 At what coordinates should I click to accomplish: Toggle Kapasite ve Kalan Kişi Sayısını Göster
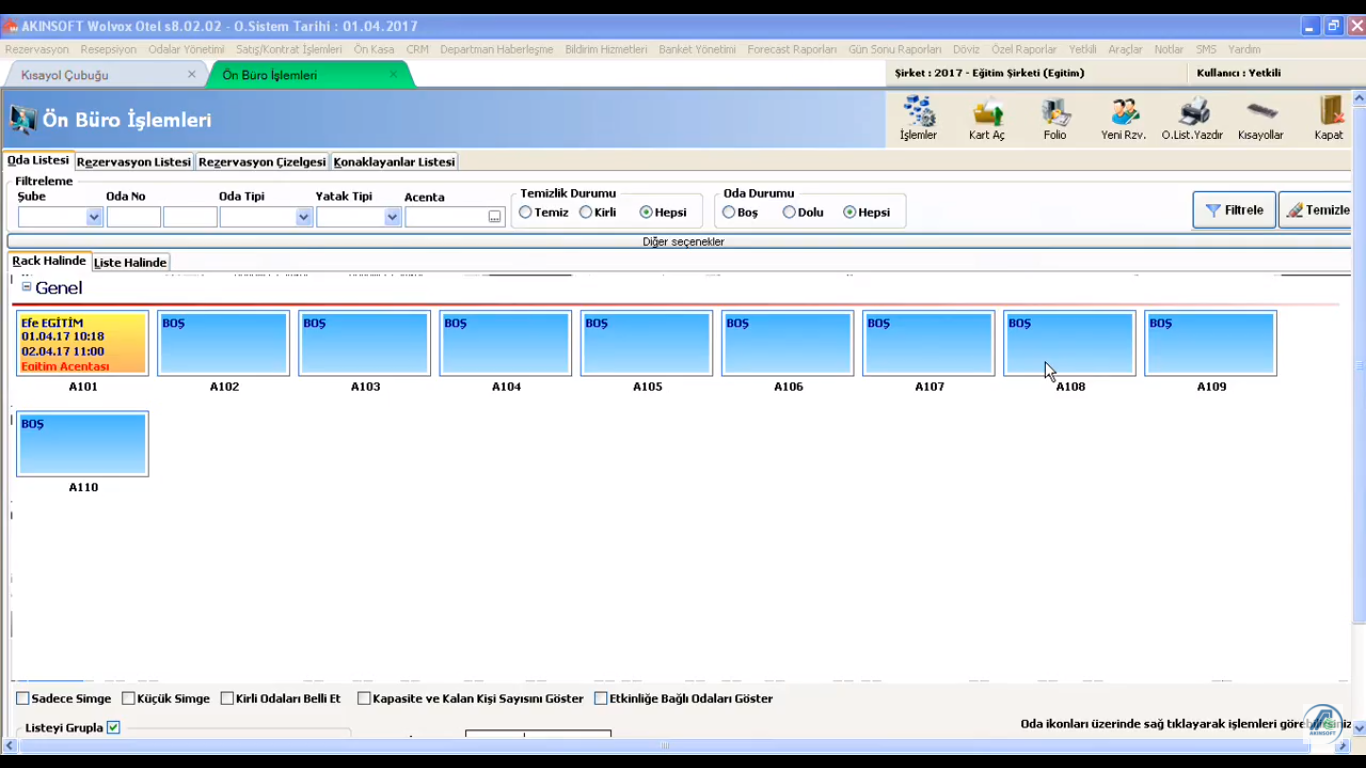click(364, 699)
